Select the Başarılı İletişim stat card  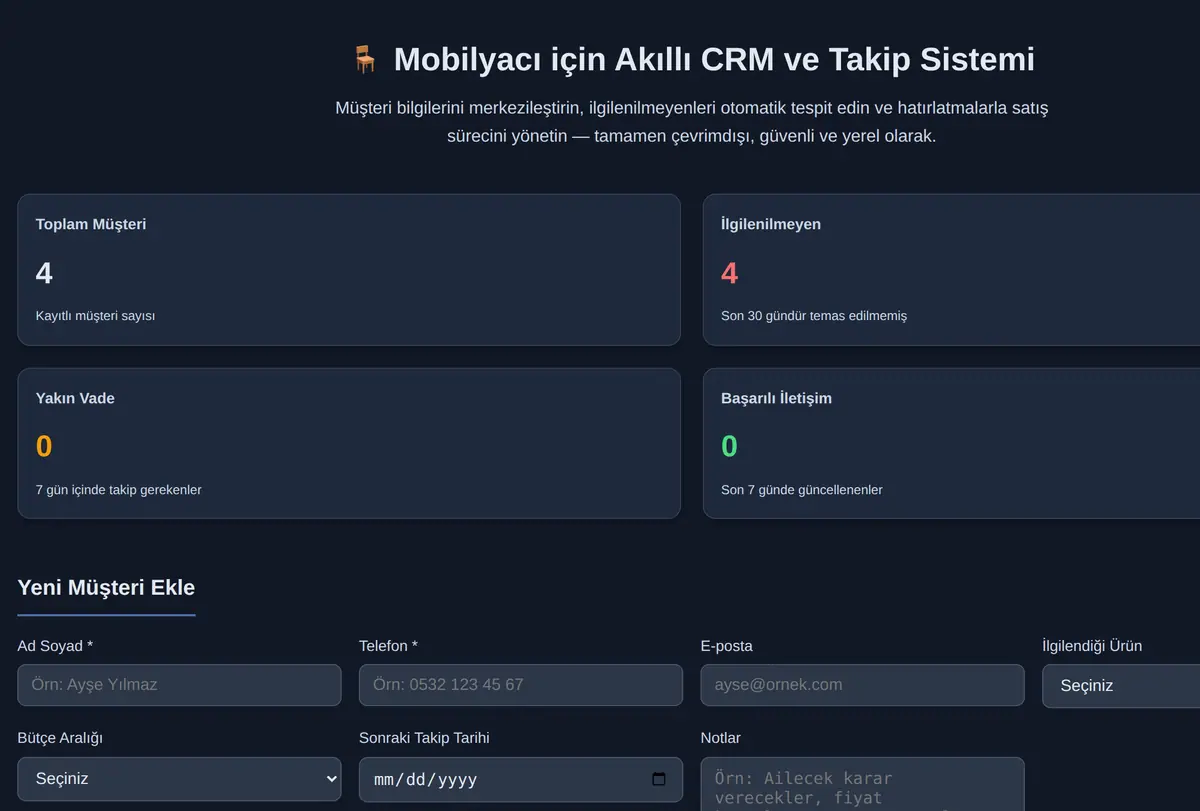(951, 443)
